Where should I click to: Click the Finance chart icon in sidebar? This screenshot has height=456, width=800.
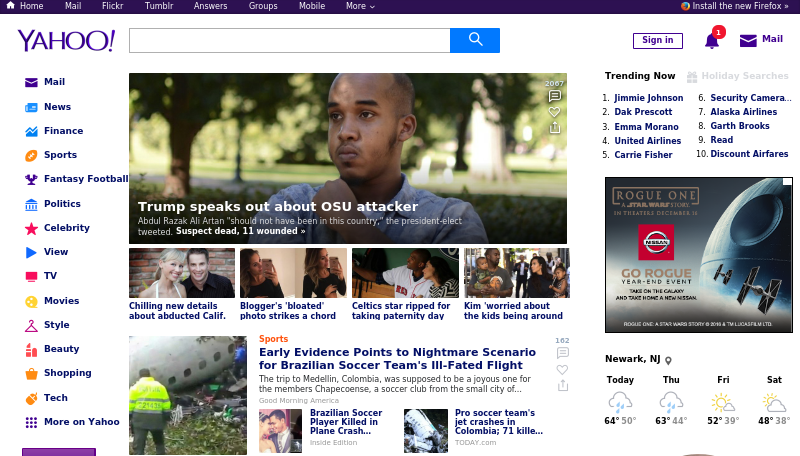click(31, 131)
